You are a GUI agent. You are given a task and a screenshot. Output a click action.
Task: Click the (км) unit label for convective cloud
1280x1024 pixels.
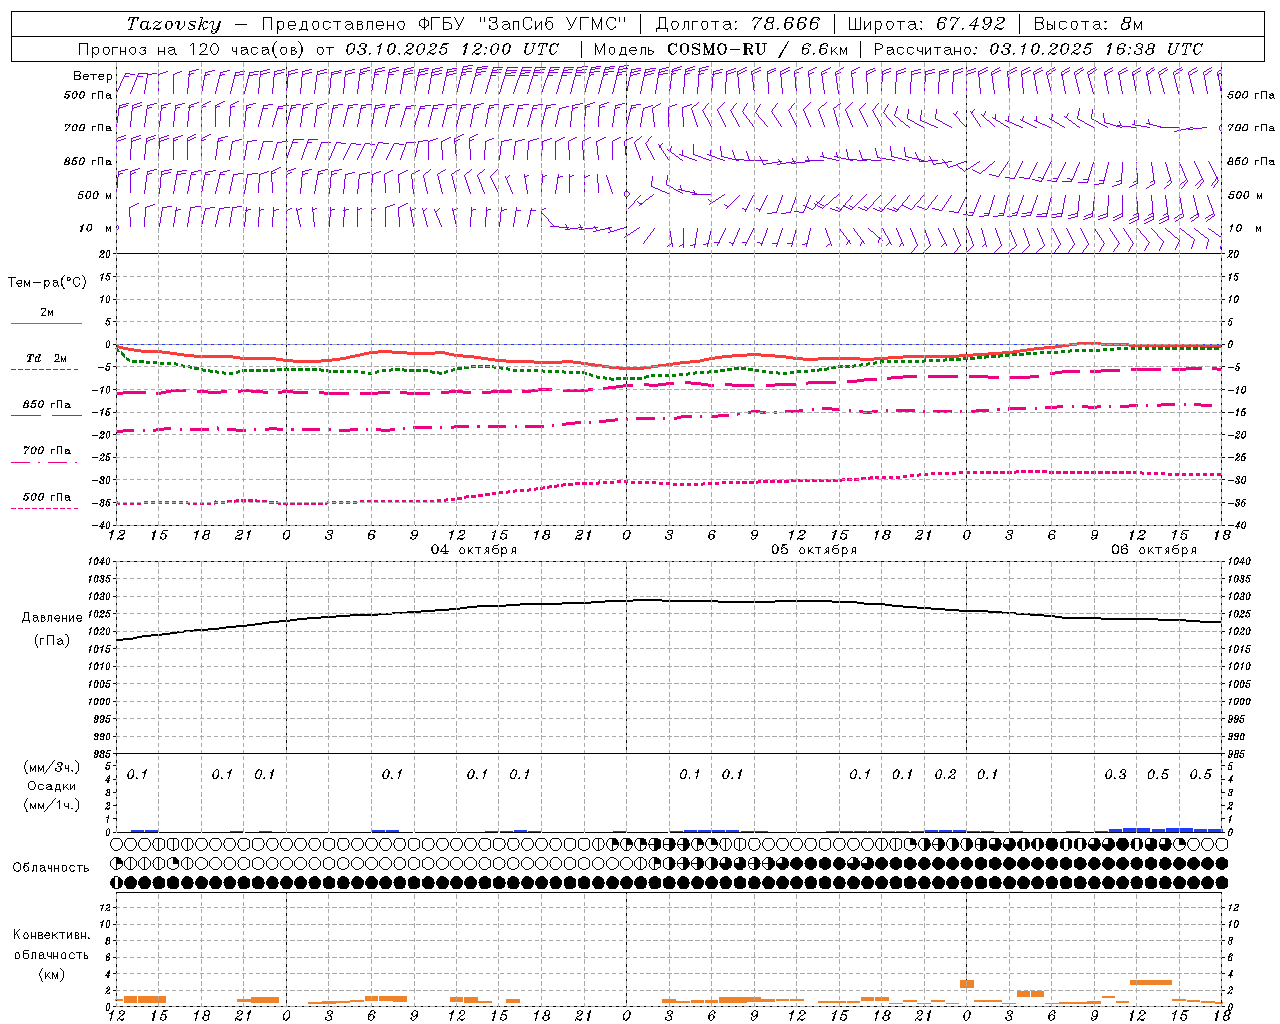51,974
